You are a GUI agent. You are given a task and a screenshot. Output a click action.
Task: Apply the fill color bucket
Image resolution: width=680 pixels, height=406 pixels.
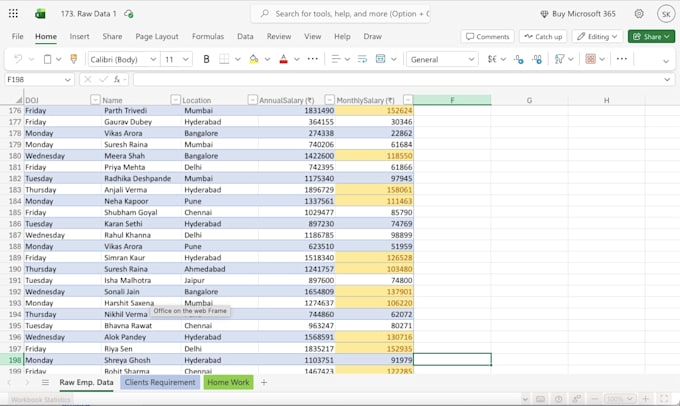254,59
